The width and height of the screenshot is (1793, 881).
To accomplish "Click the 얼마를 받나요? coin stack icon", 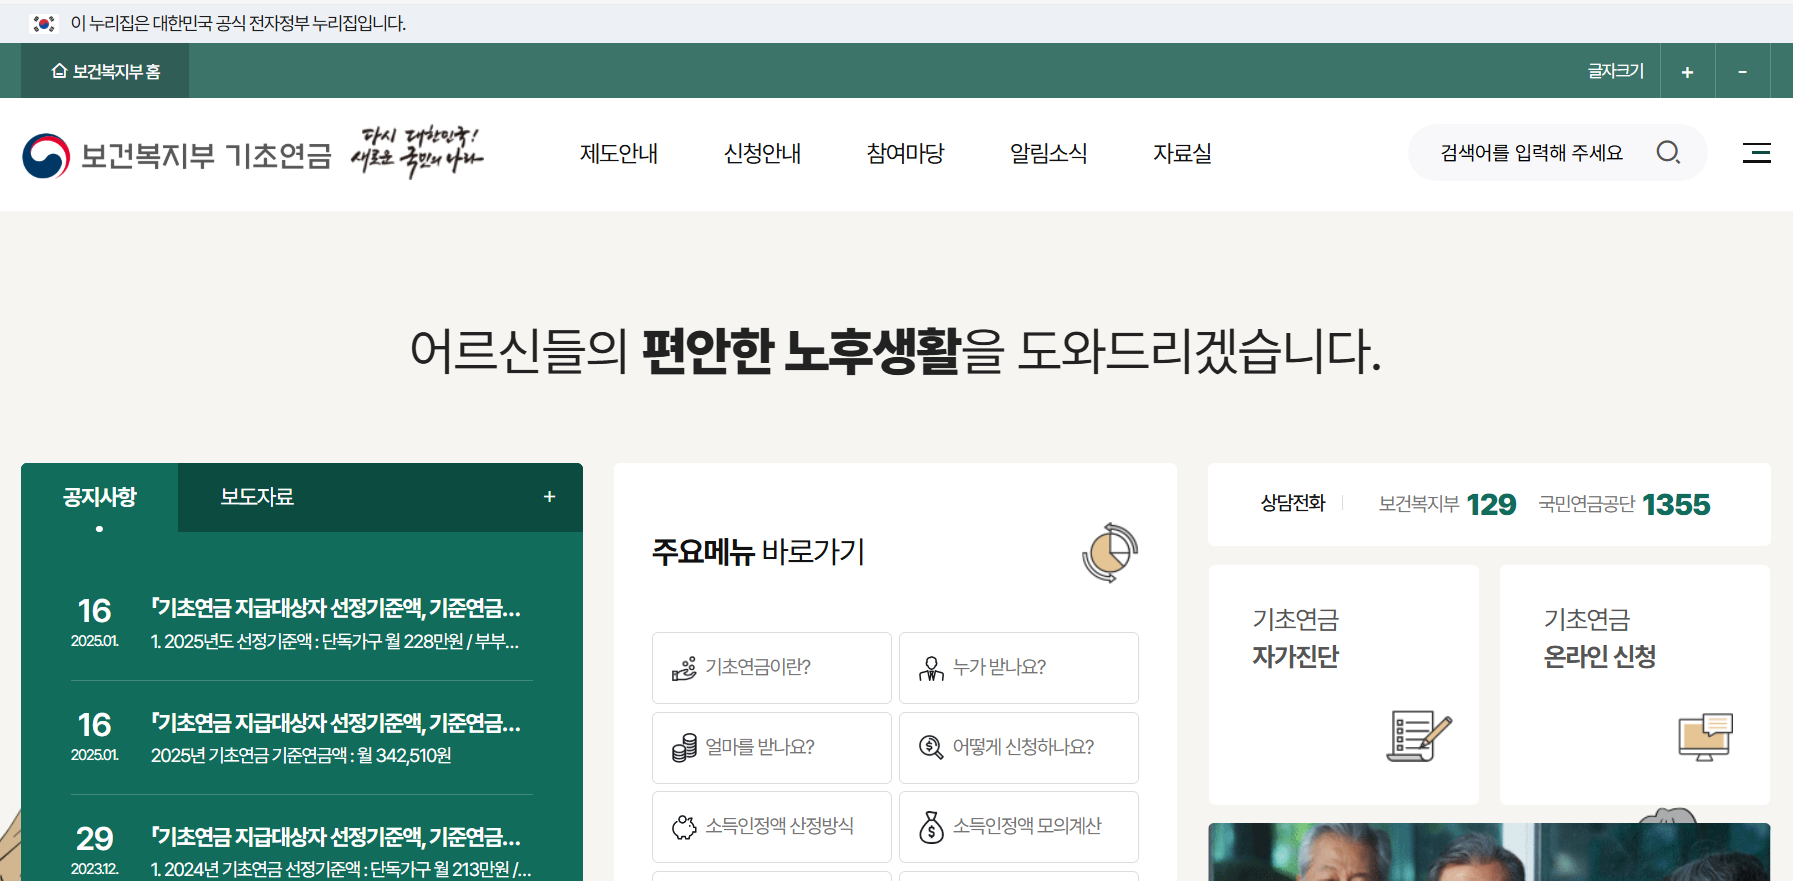I will click(x=684, y=748).
